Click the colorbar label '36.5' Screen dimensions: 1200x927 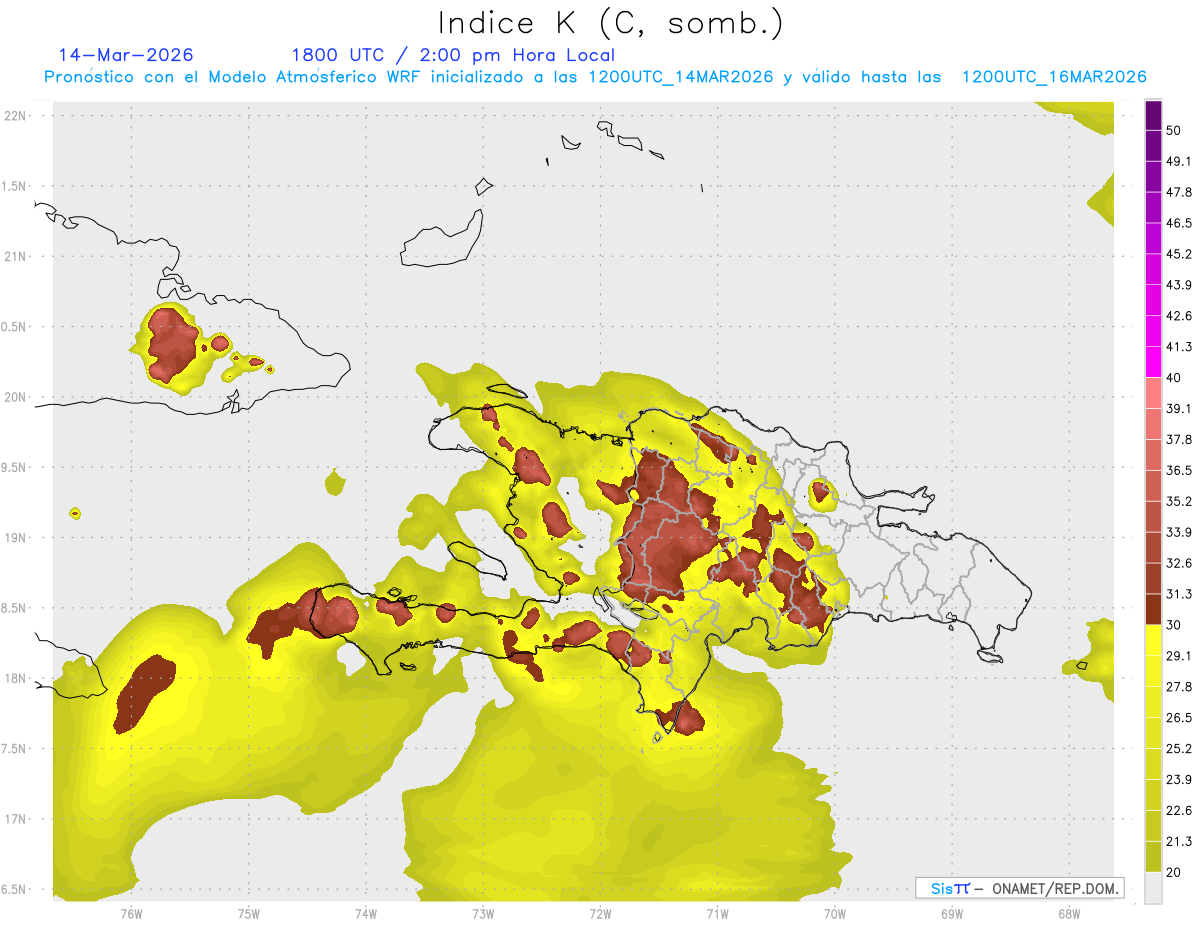[x=1179, y=470]
